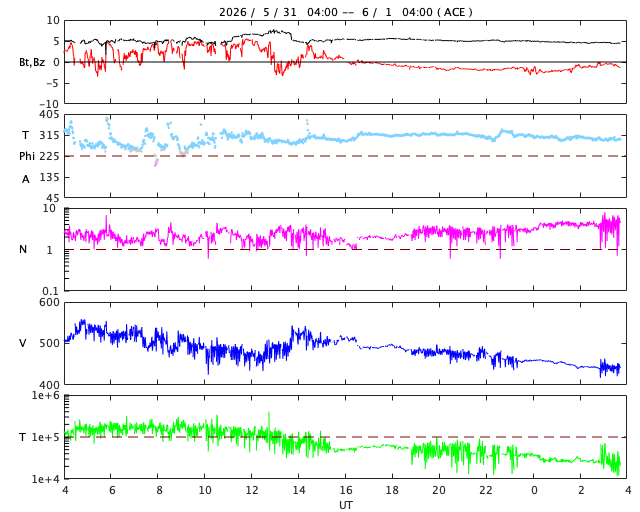Click the "N" density panel label
This screenshot has height=512, width=640.
[x=23, y=249]
